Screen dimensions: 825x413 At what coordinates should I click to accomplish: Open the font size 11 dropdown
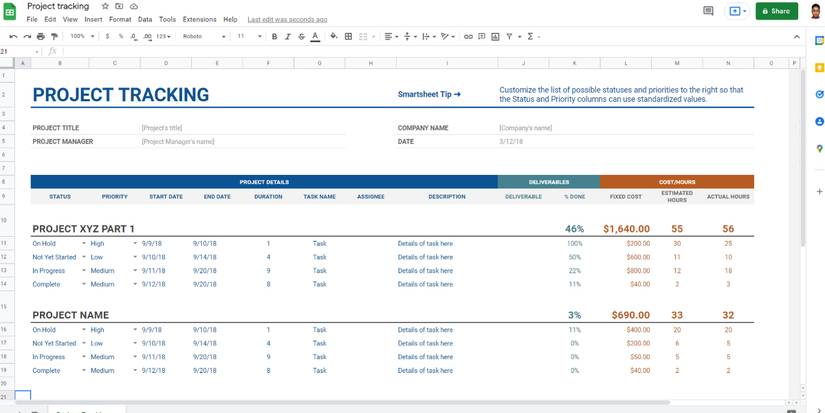click(249, 37)
